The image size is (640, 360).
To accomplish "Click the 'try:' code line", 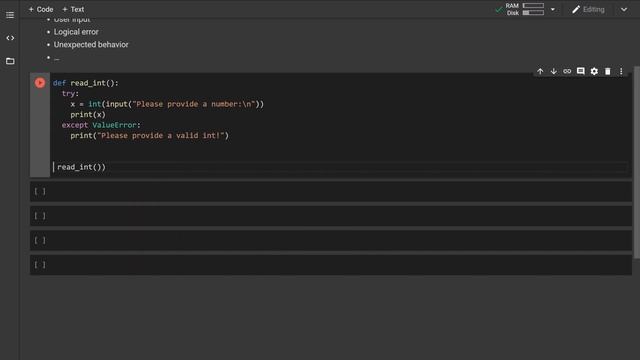I will pyautogui.click(x=70, y=93).
